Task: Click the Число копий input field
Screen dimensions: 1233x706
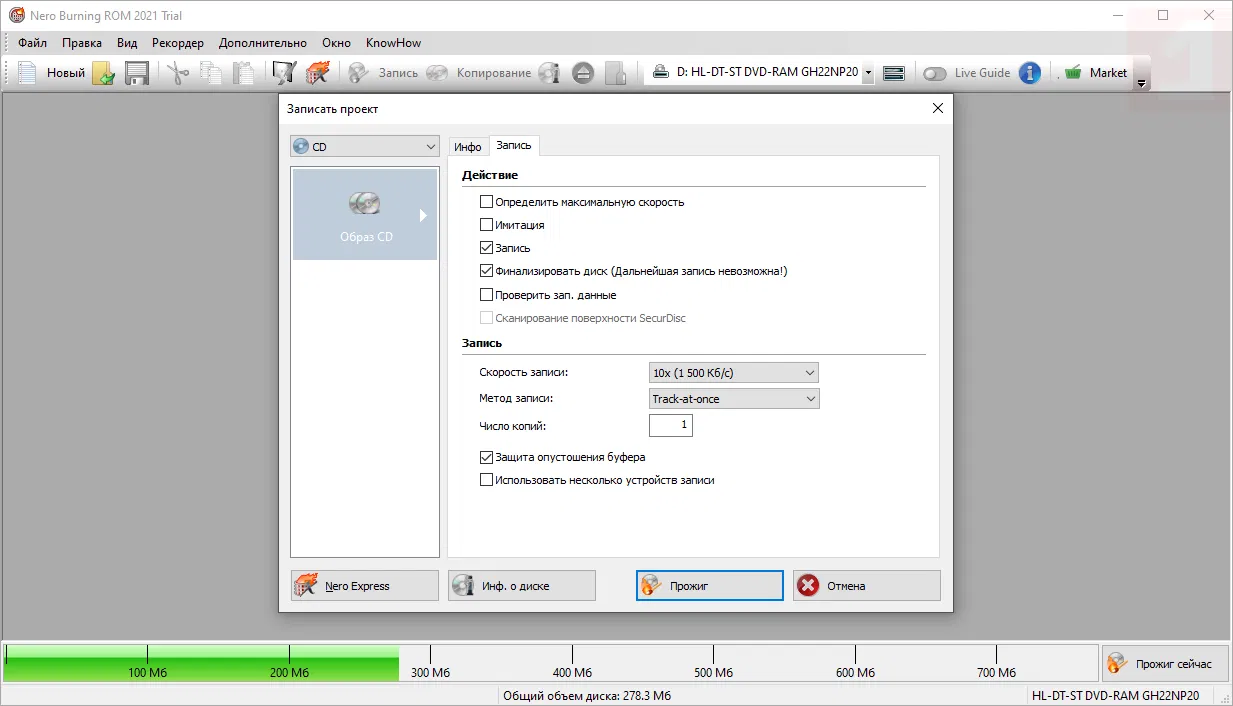Action: 671,426
